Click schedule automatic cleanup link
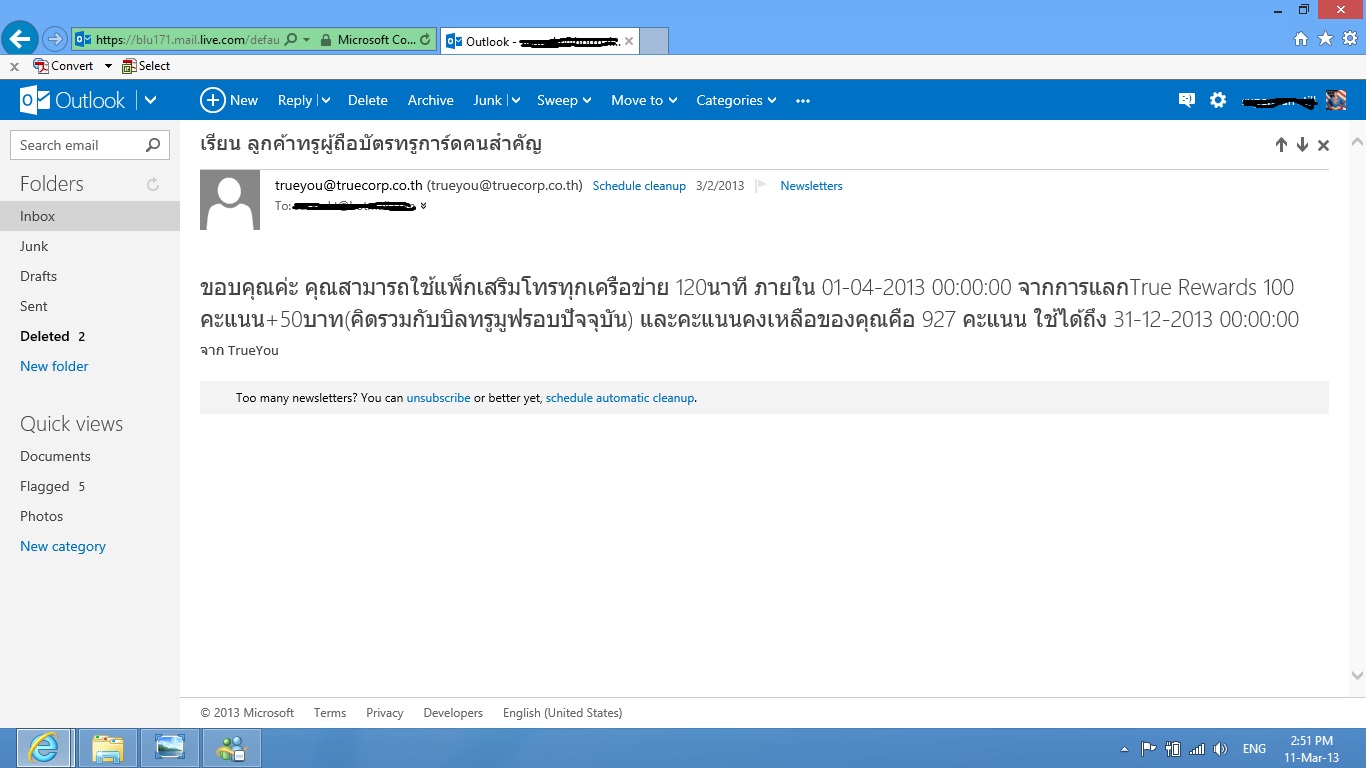Viewport: 1366px width, 768px height. 620,398
